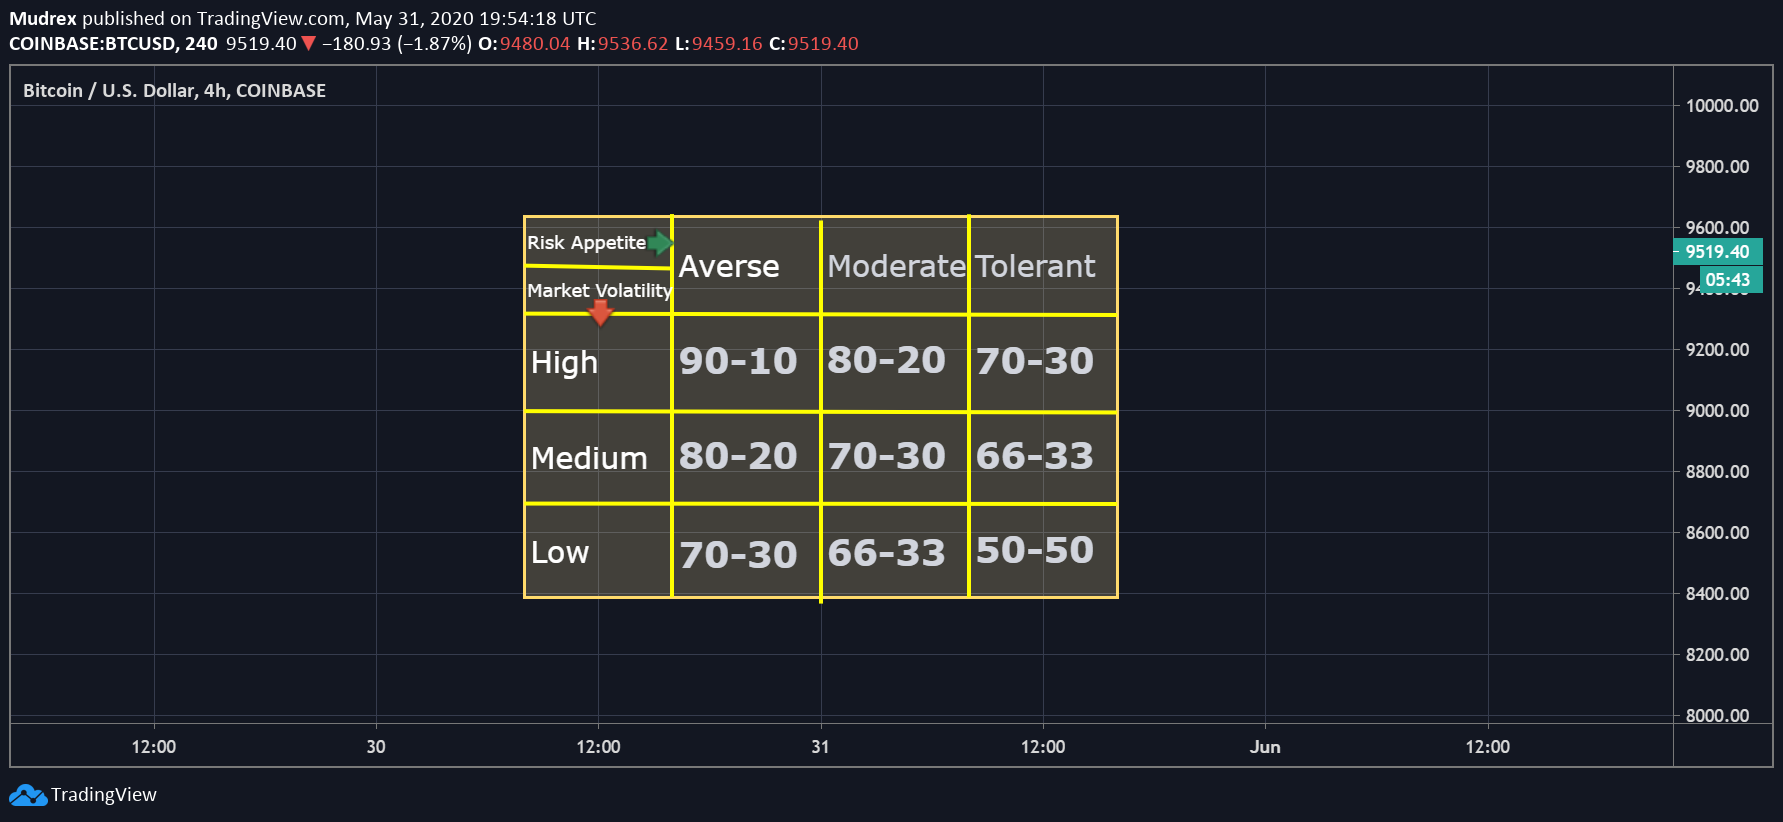The height and width of the screenshot is (822, 1783).
Task: Click the 8800.00 price axis label
Action: click(x=1717, y=472)
